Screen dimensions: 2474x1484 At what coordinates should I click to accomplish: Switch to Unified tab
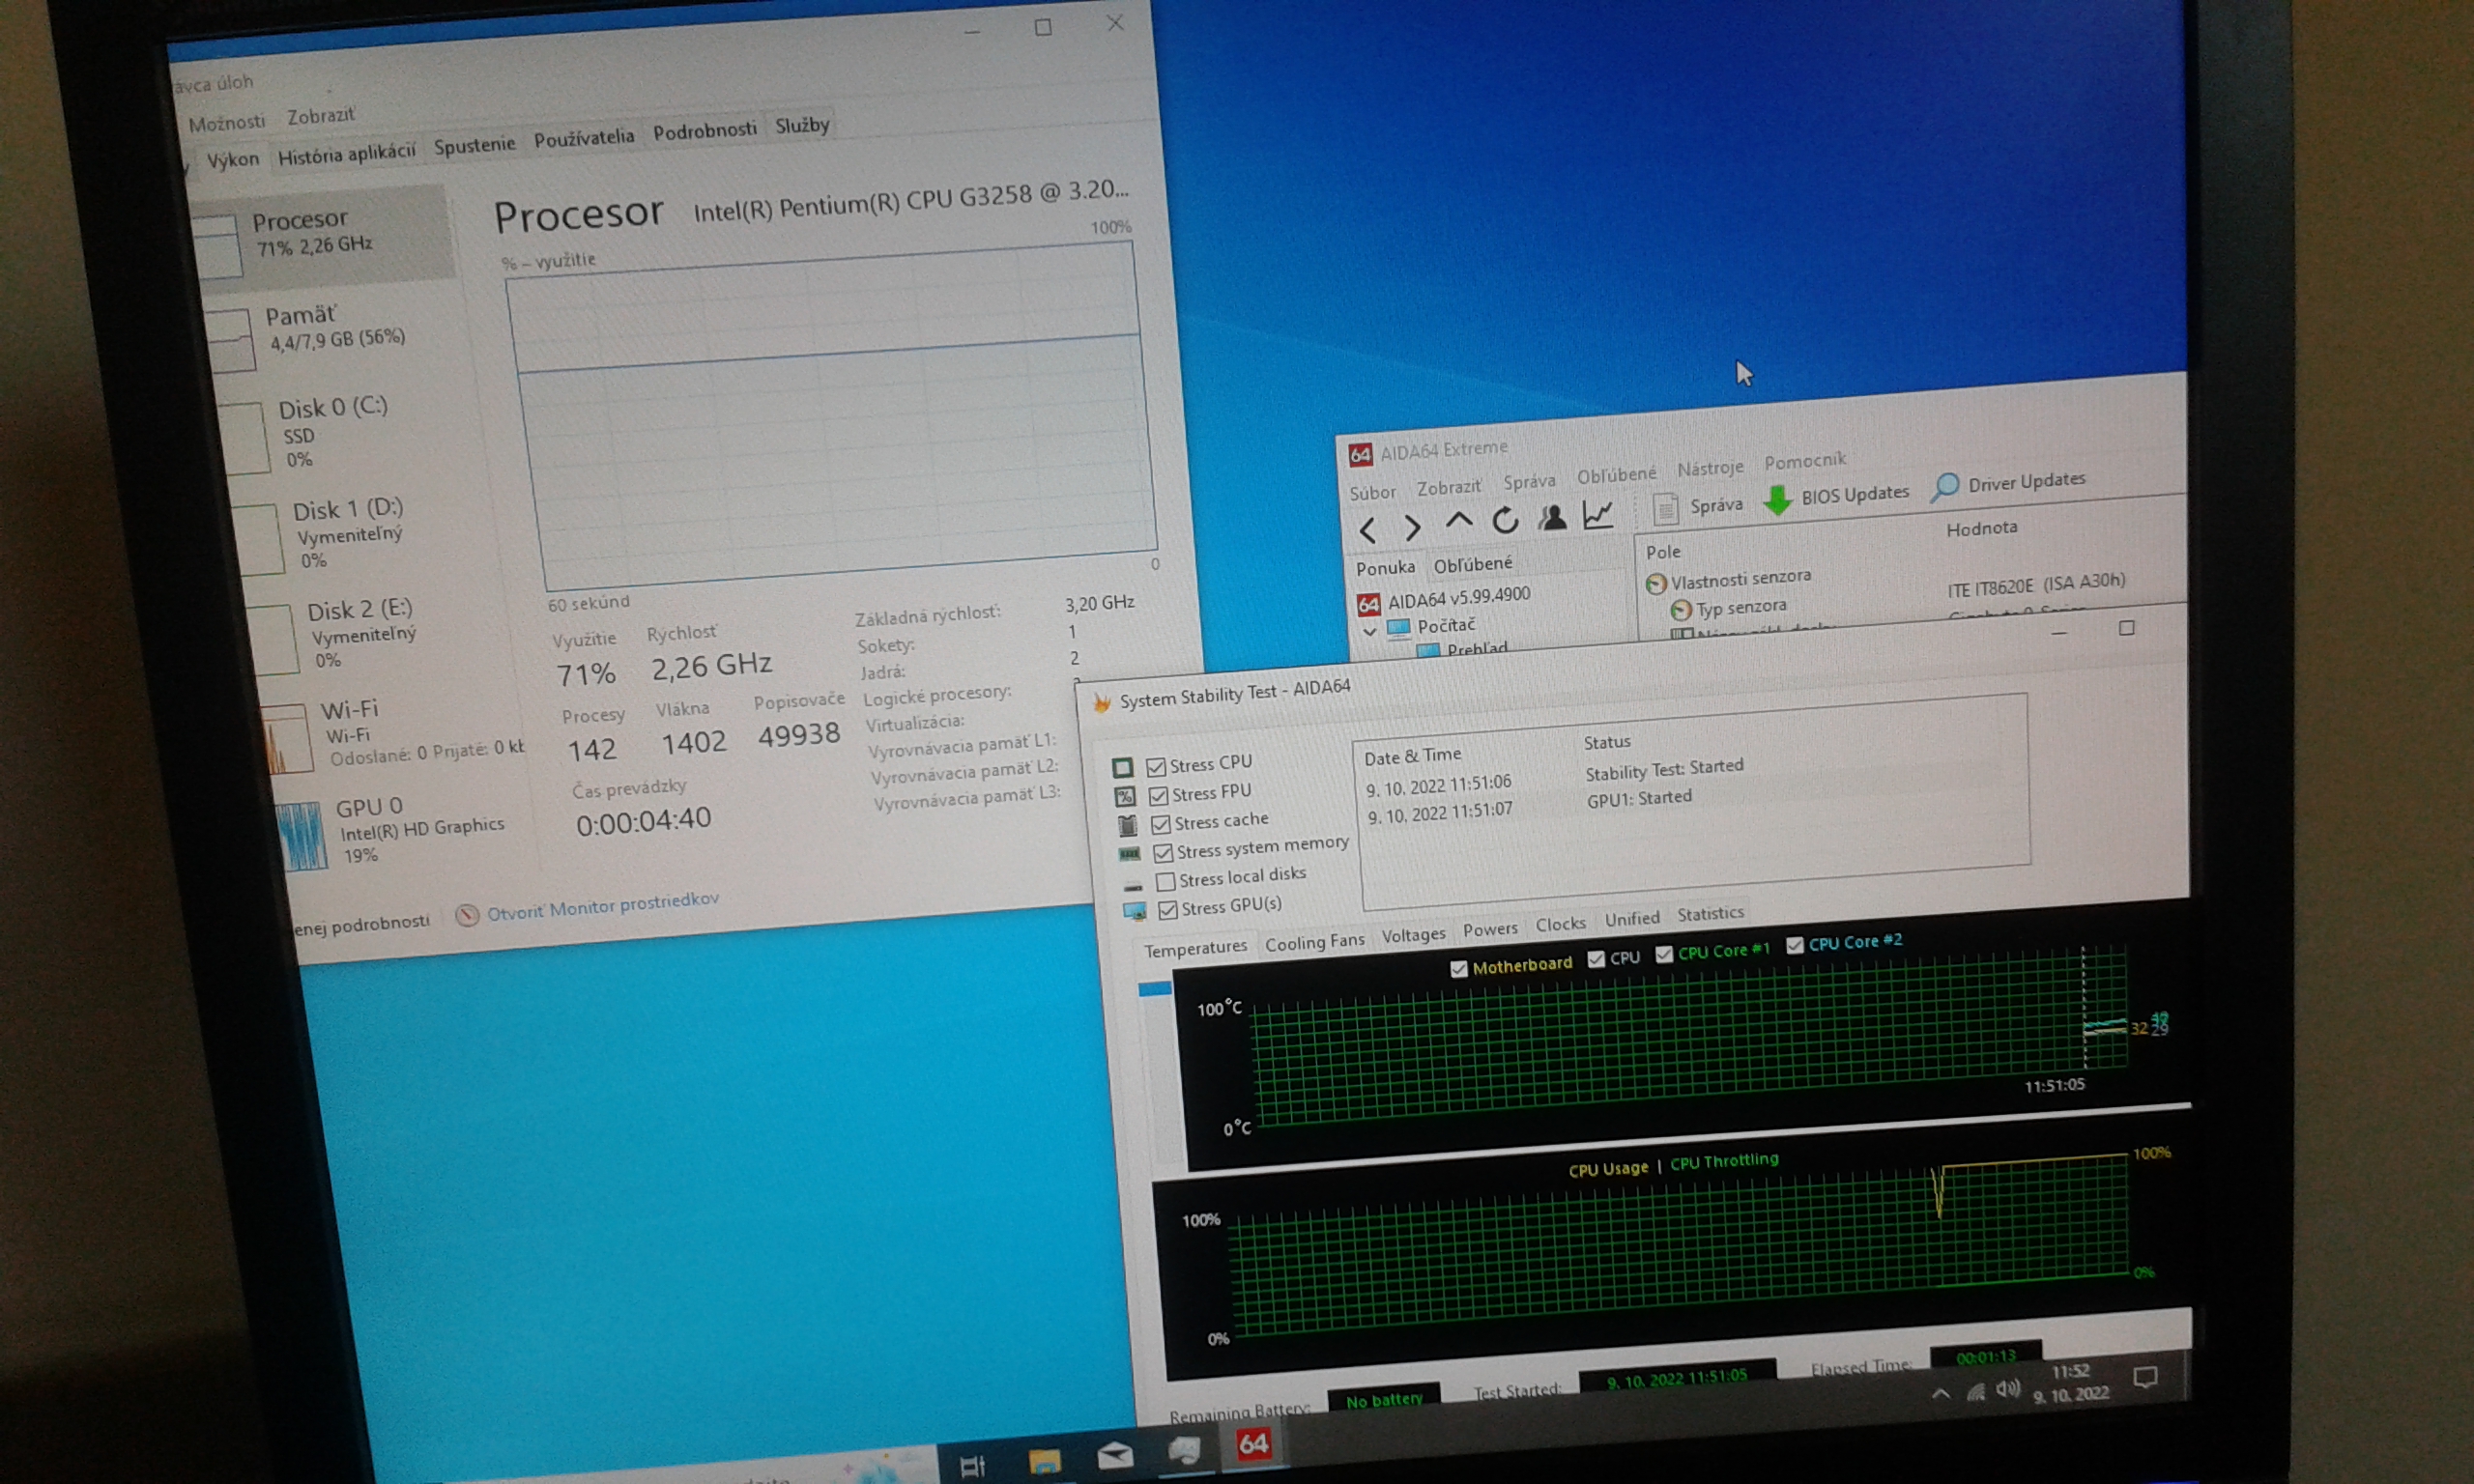[x=1631, y=919]
